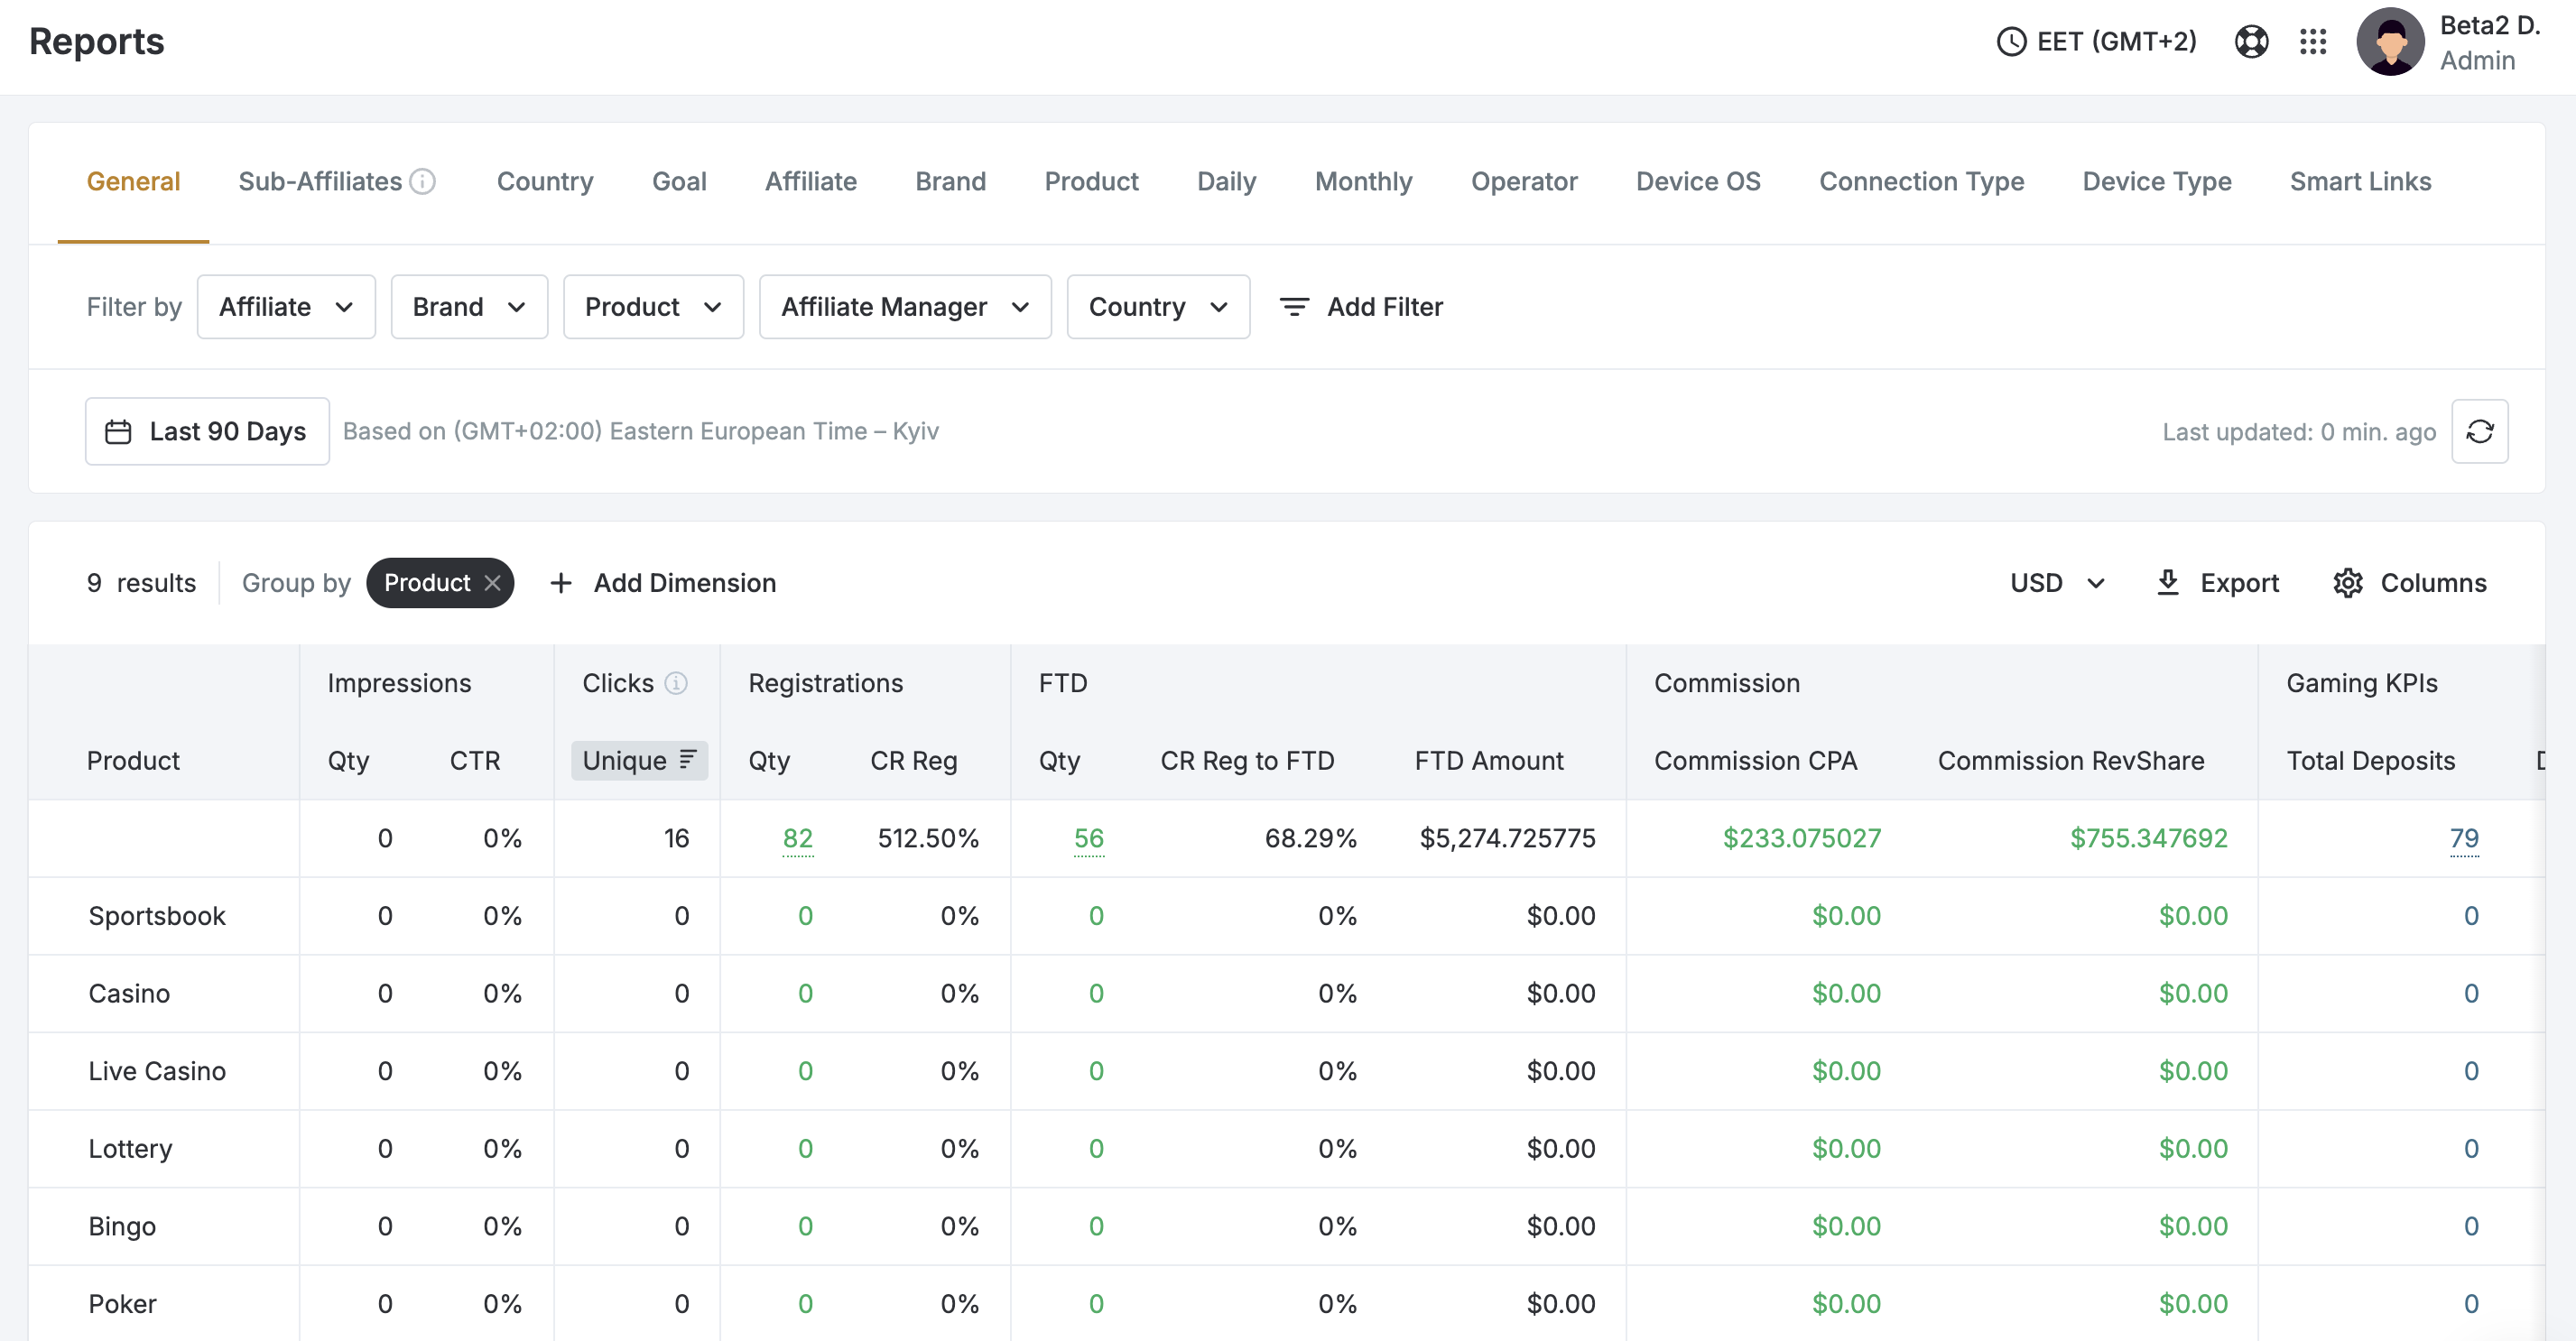The width and height of the screenshot is (2576, 1341).
Task: Switch to the Smart Links tab
Action: 2359,181
